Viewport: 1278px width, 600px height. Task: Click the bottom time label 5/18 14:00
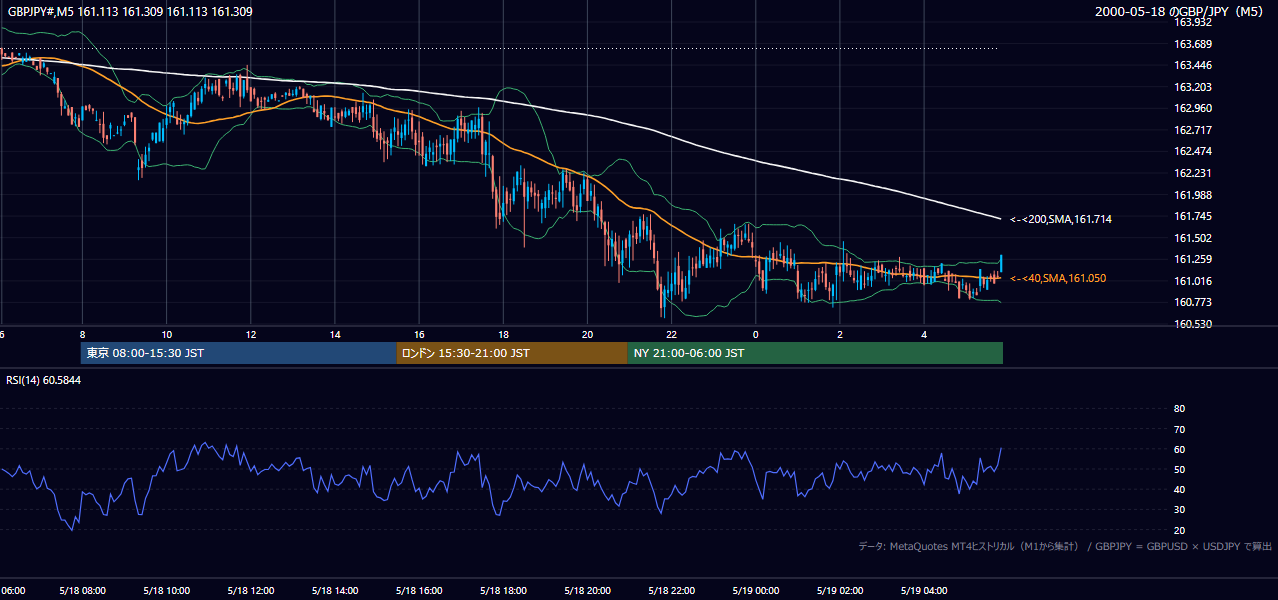pos(333,590)
